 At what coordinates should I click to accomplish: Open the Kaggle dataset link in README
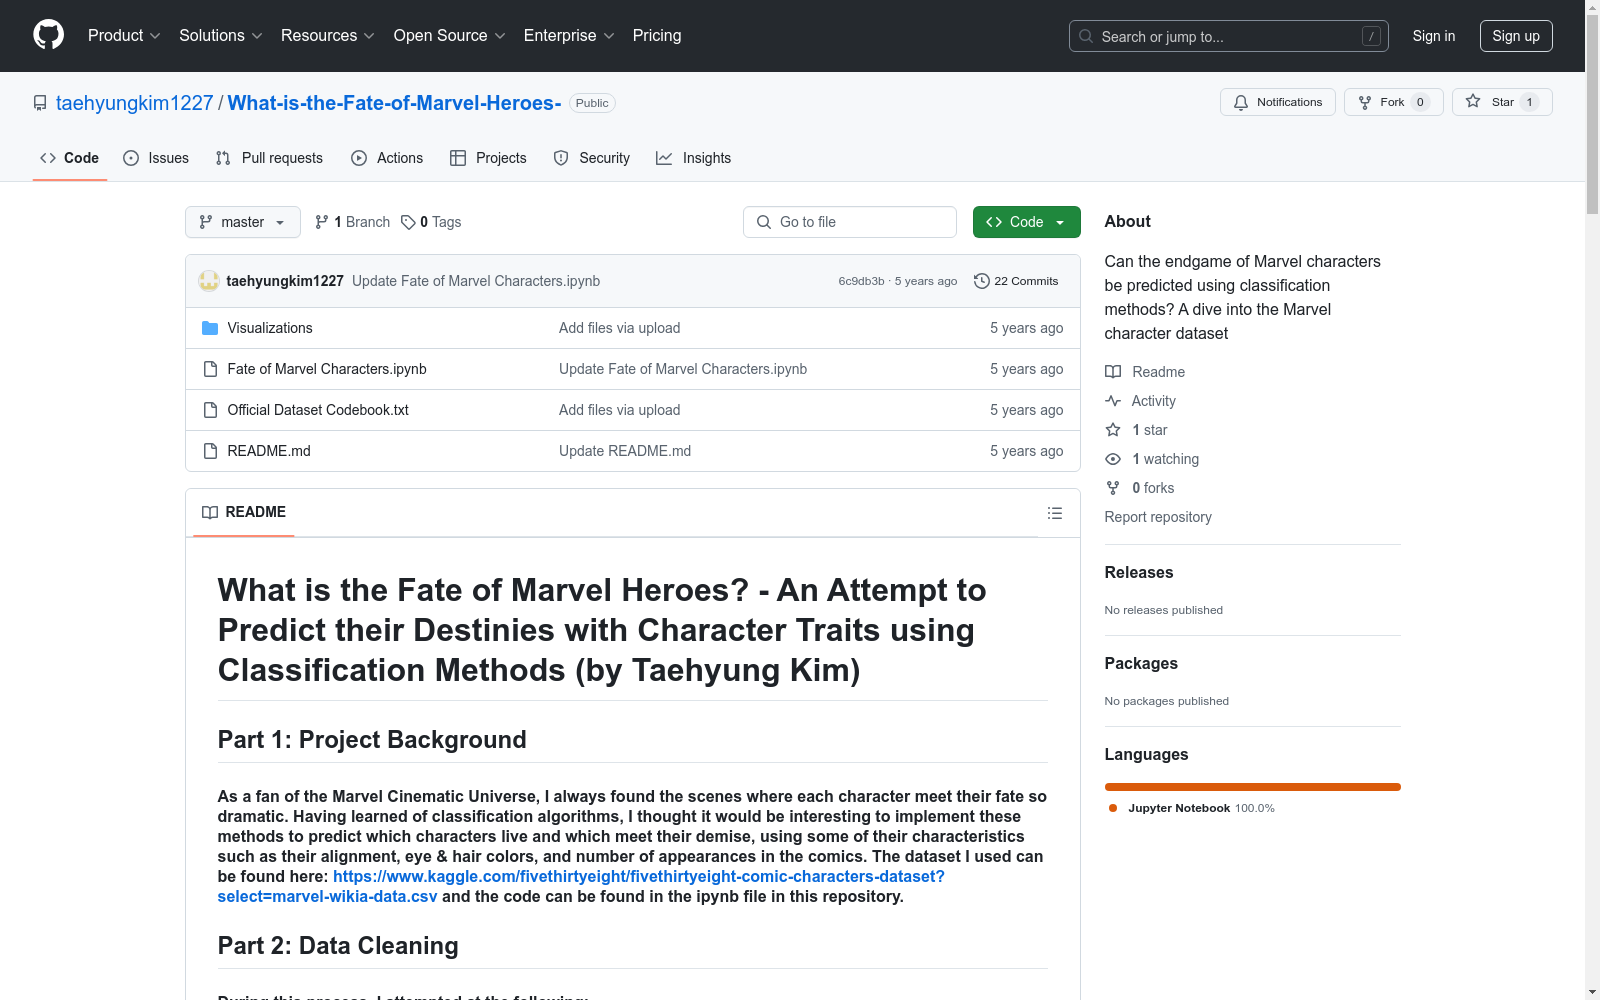581,886
